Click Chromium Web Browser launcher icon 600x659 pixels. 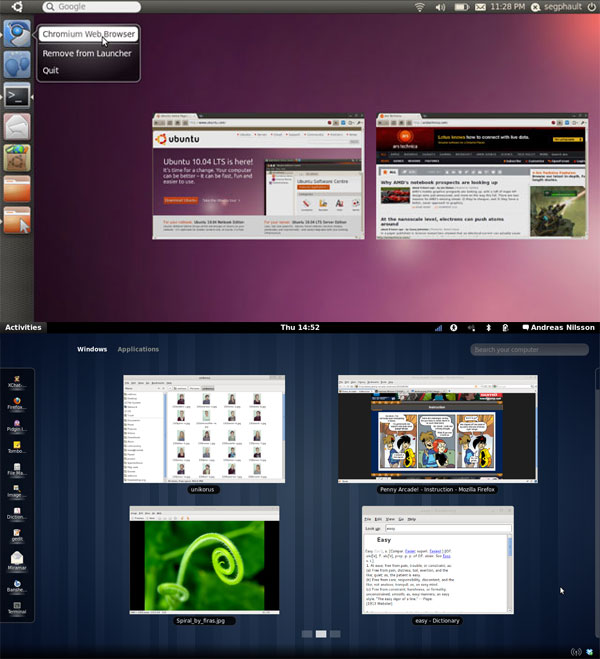17,34
